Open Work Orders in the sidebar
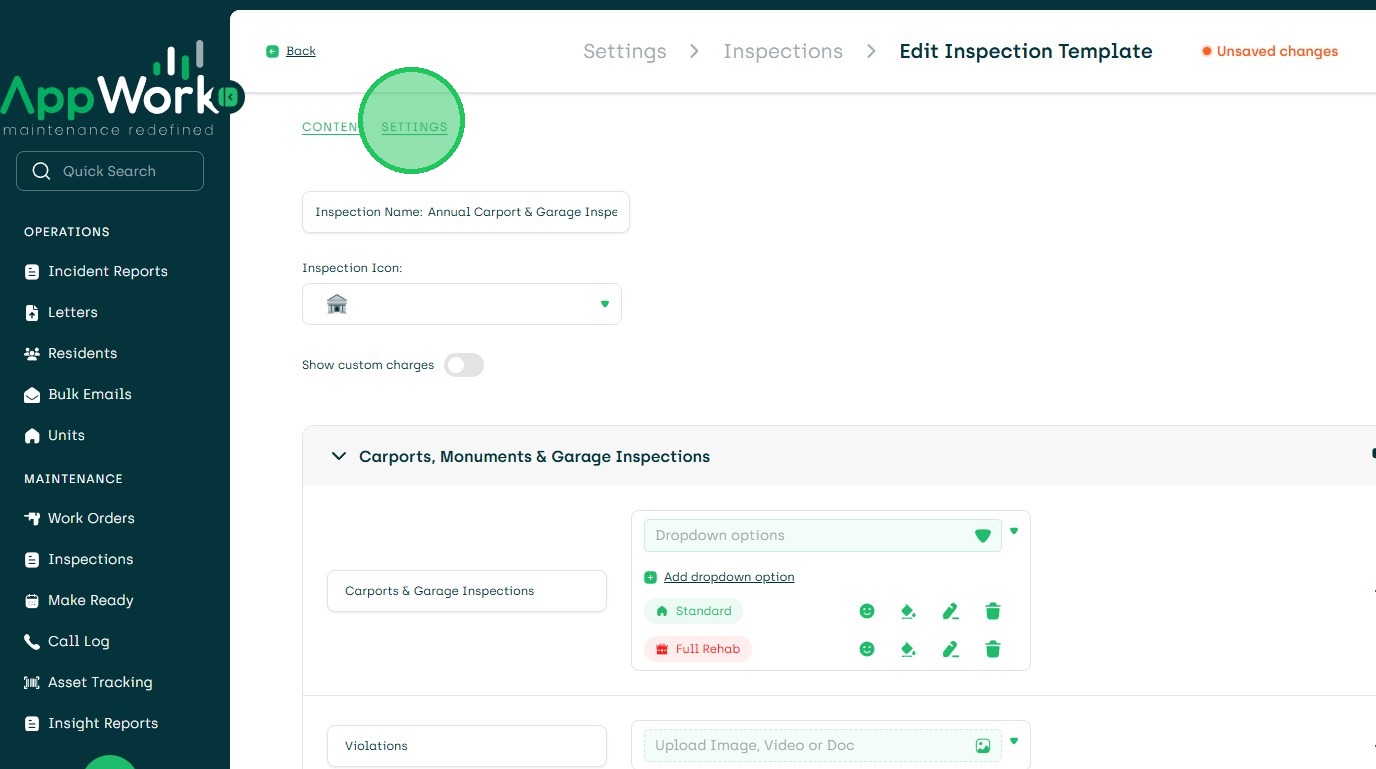 [91, 518]
